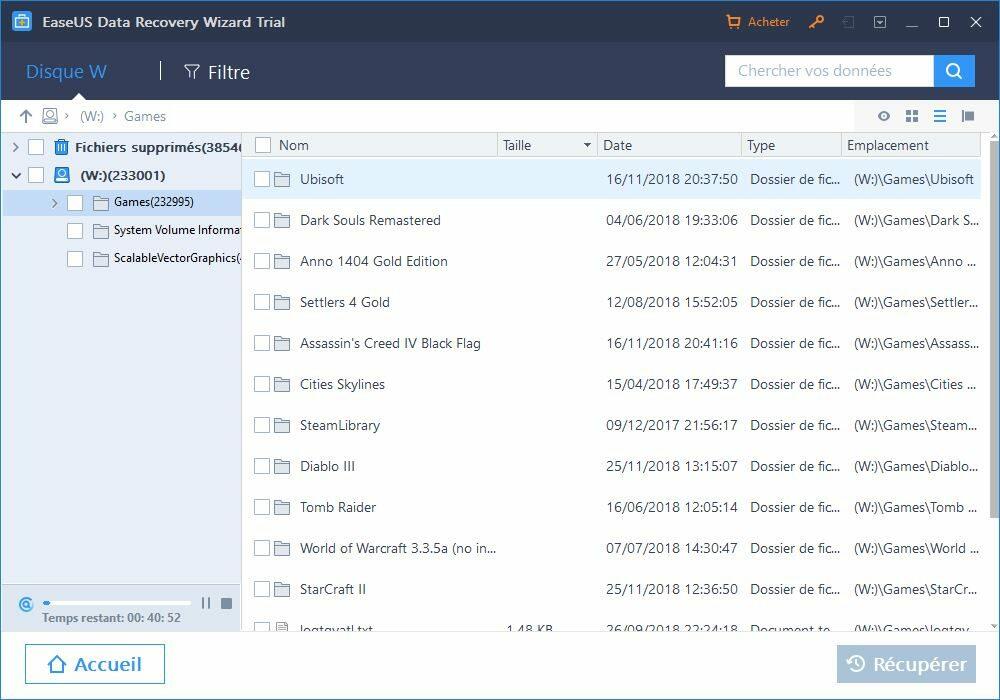Viewport: 1000px width, 700px height.
Task: Click the search magnifier button
Action: pos(954,71)
